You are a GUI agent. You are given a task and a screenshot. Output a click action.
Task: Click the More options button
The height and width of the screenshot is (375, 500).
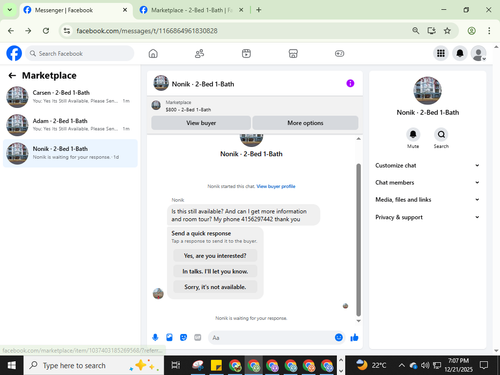(x=305, y=123)
